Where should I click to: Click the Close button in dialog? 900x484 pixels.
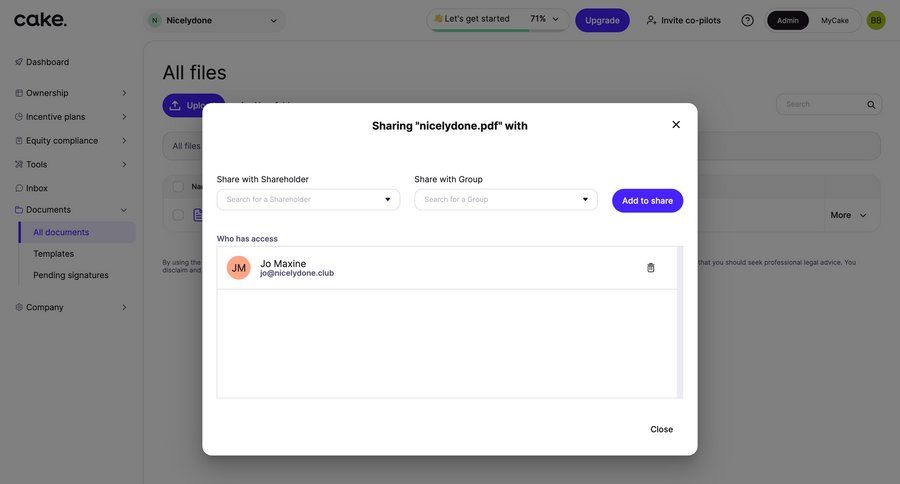click(x=661, y=430)
